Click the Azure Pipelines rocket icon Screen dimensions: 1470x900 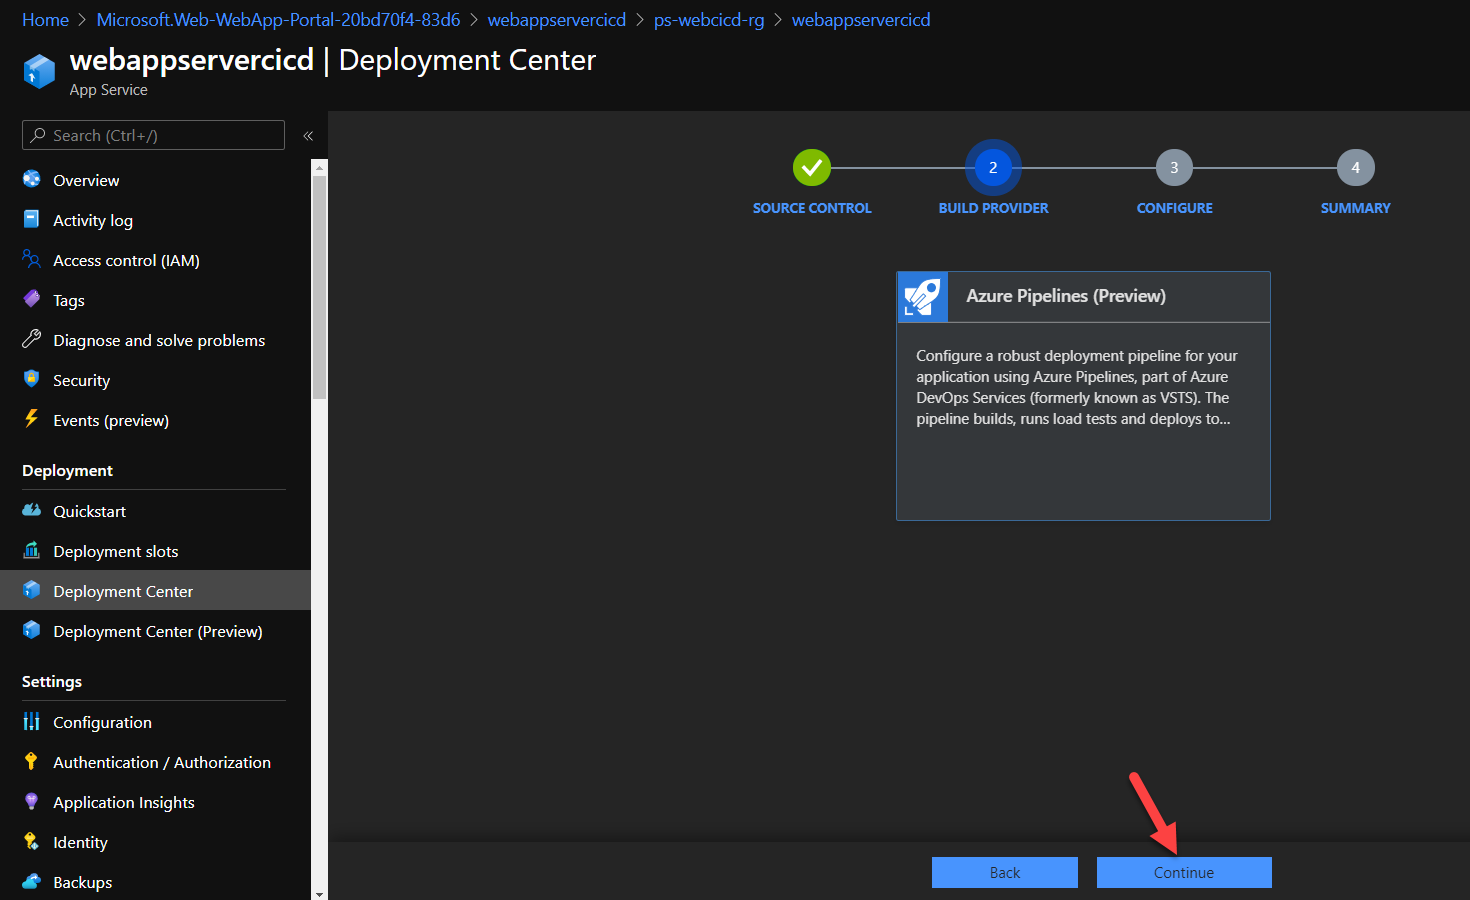921,296
